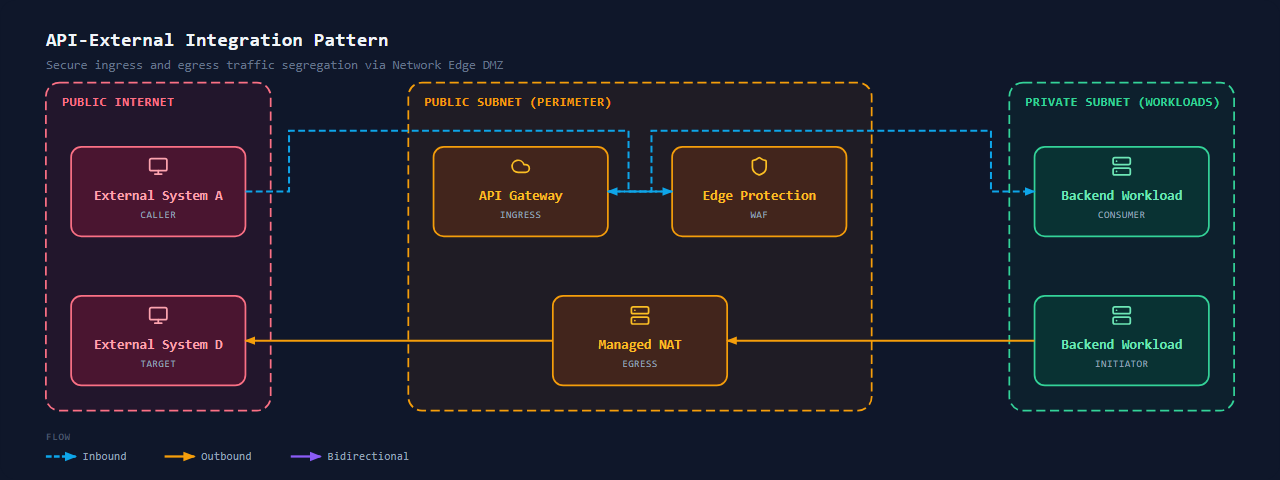This screenshot has height=480, width=1280.
Task: Click the WAF subtitle text
Action: (759, 215)
